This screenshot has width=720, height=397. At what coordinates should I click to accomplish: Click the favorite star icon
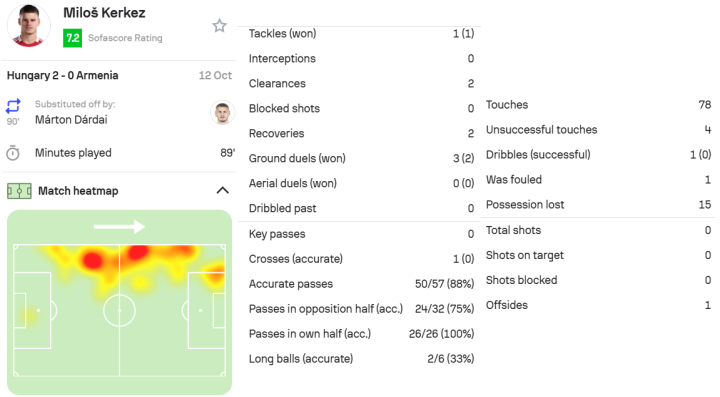pos(219,26)
